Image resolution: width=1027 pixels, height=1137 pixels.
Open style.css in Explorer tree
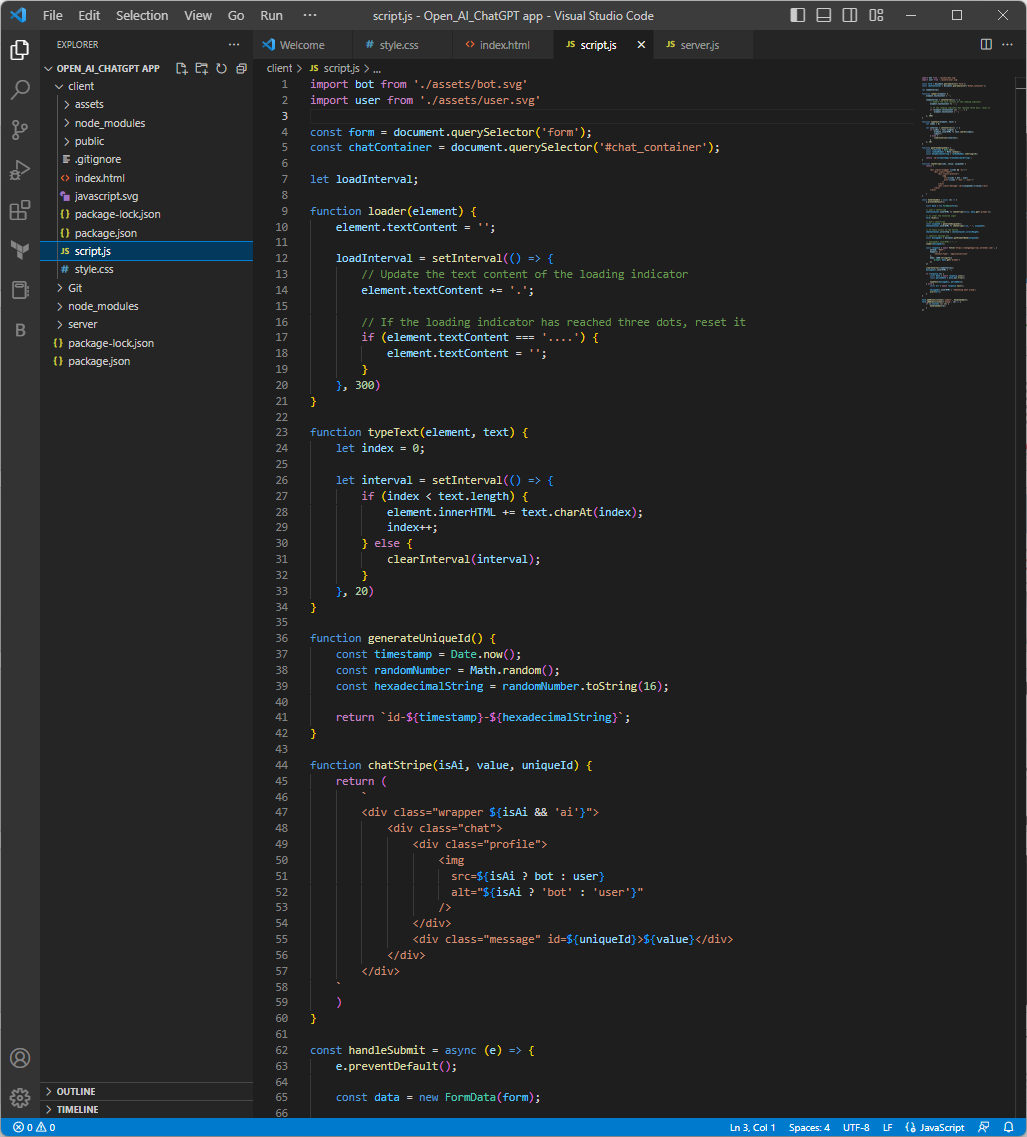(x=147, y=269)
